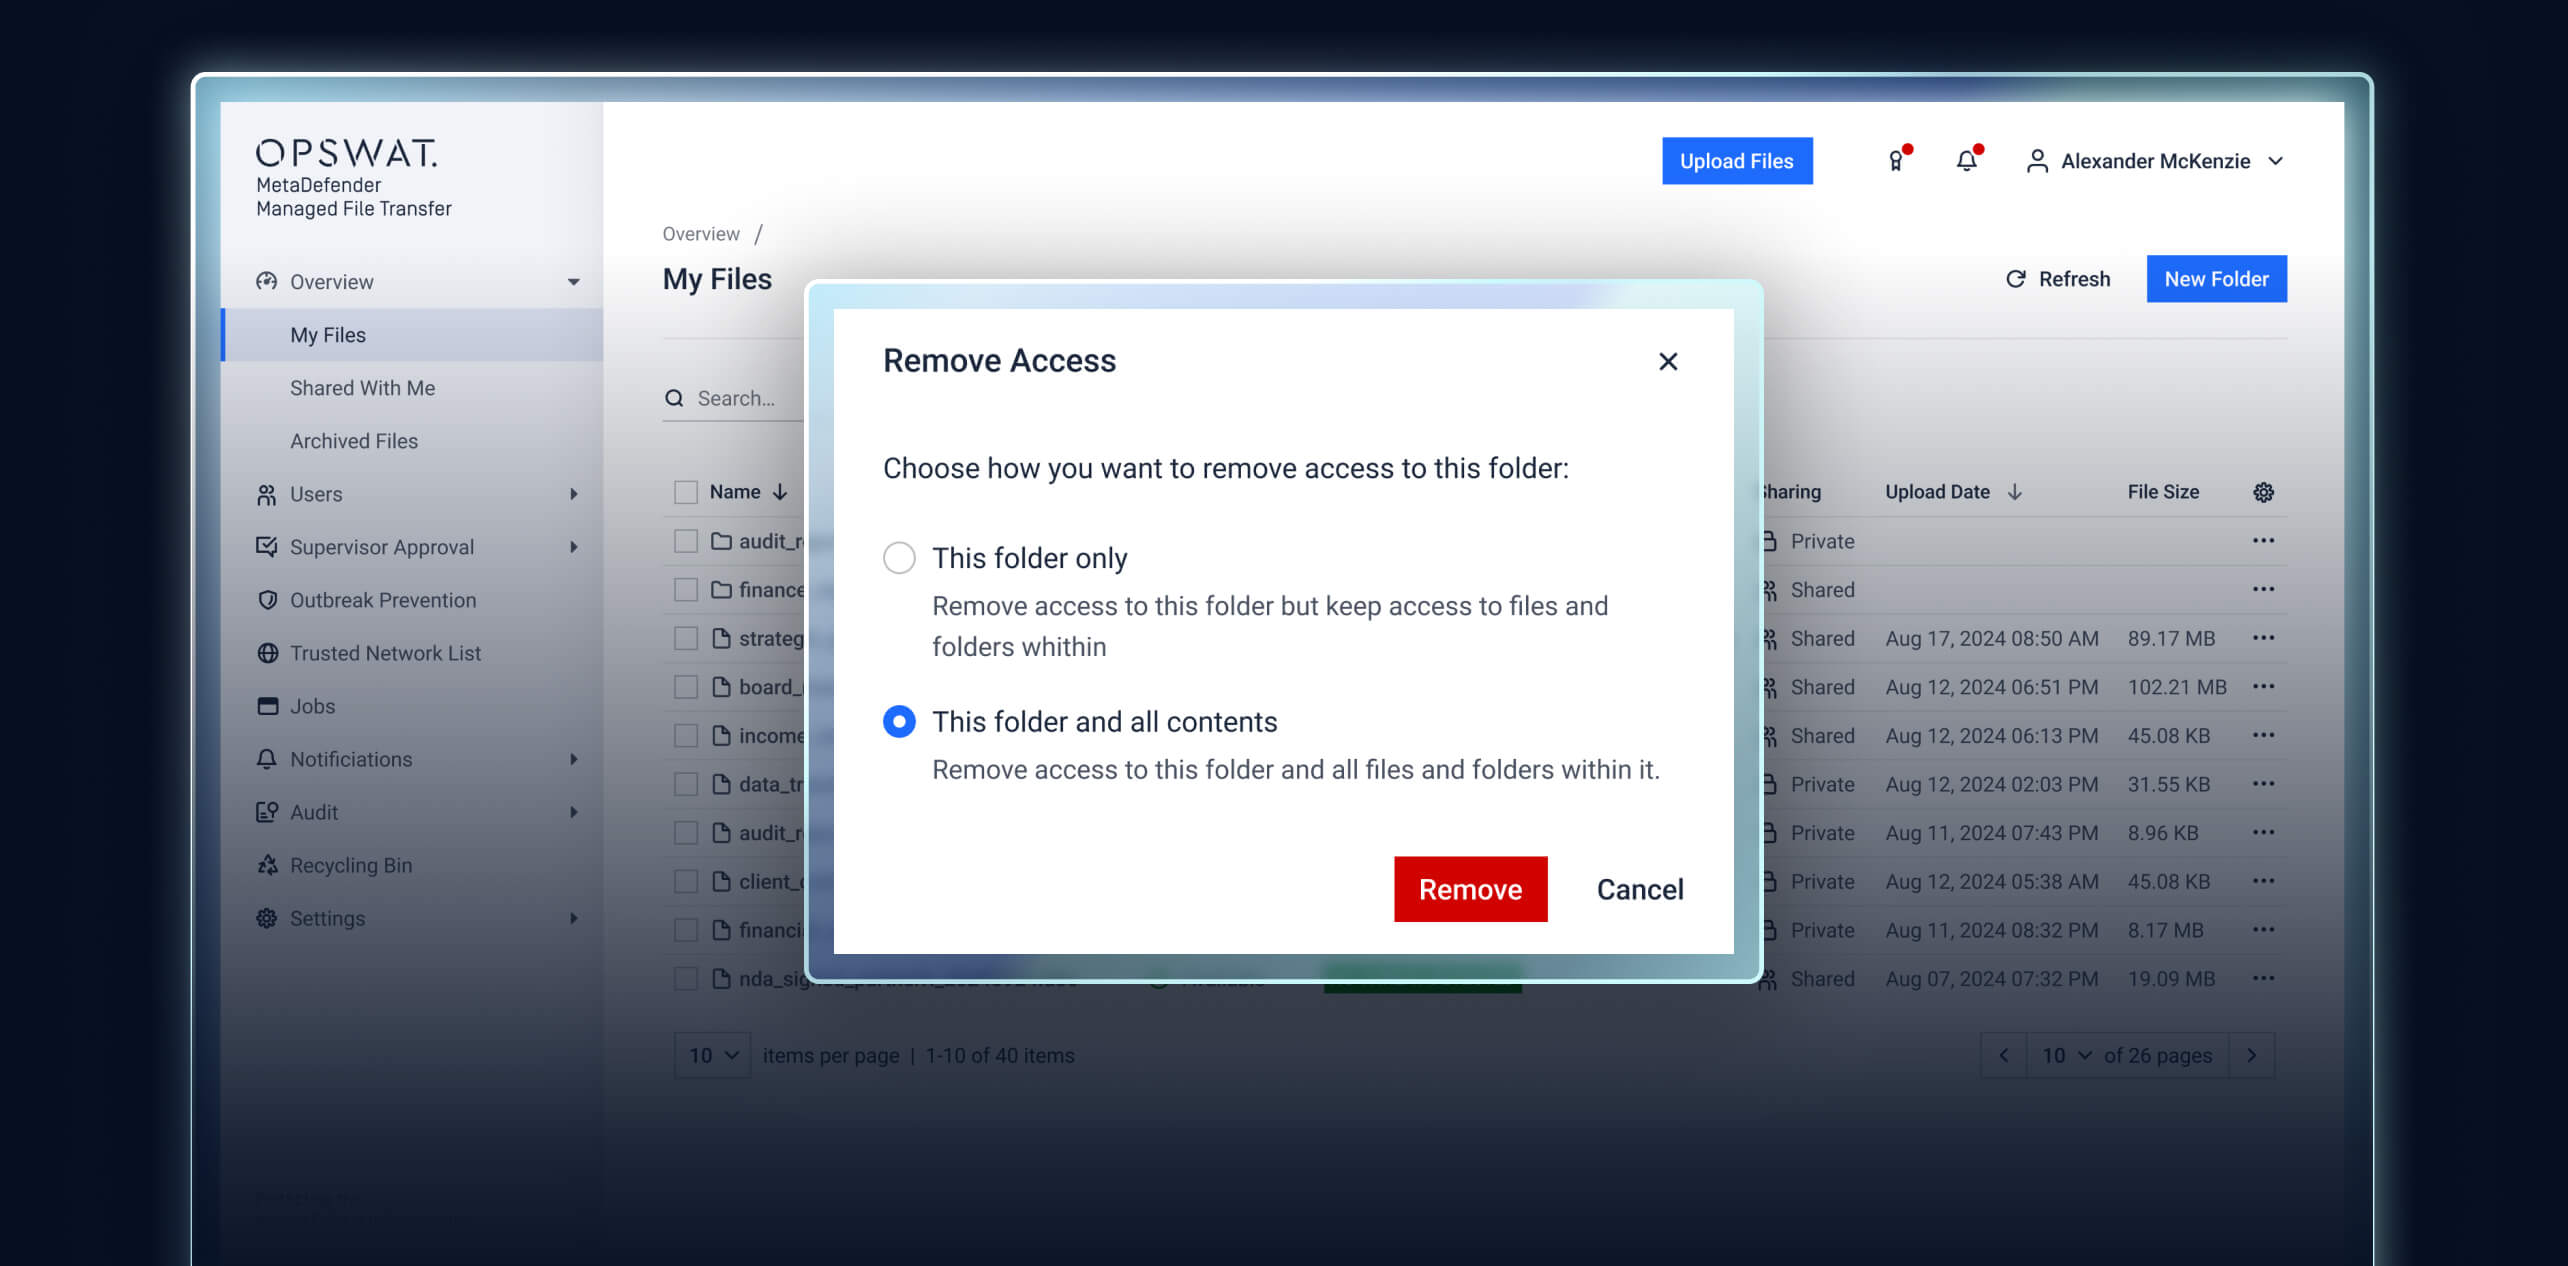The image size is (2568, 1266).
Task: Go to the next page of files
Action: (2252, 1055)
